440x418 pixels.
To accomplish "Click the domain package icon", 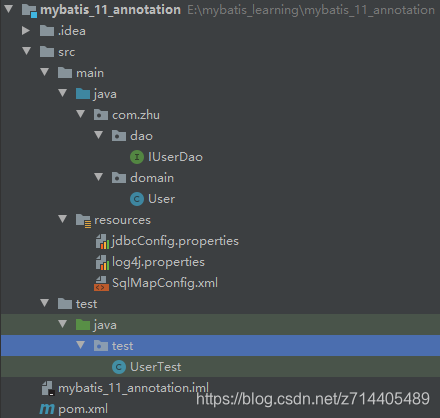I will click(119, 178).
